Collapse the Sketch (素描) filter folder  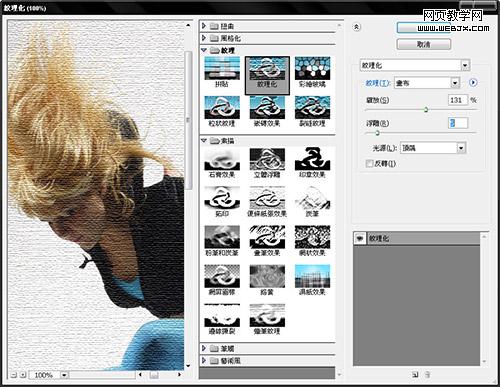pyautogui.click(x=204, y=141)
